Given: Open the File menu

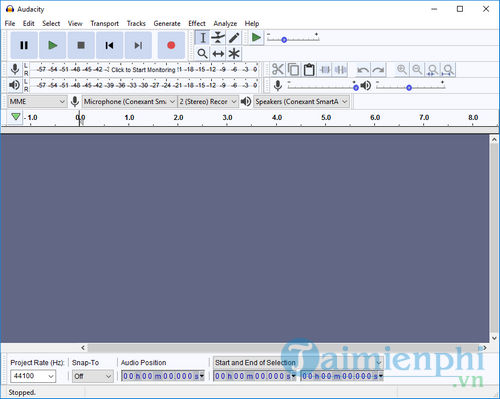Looking at the screenshot, I should [x=10, y=24].
